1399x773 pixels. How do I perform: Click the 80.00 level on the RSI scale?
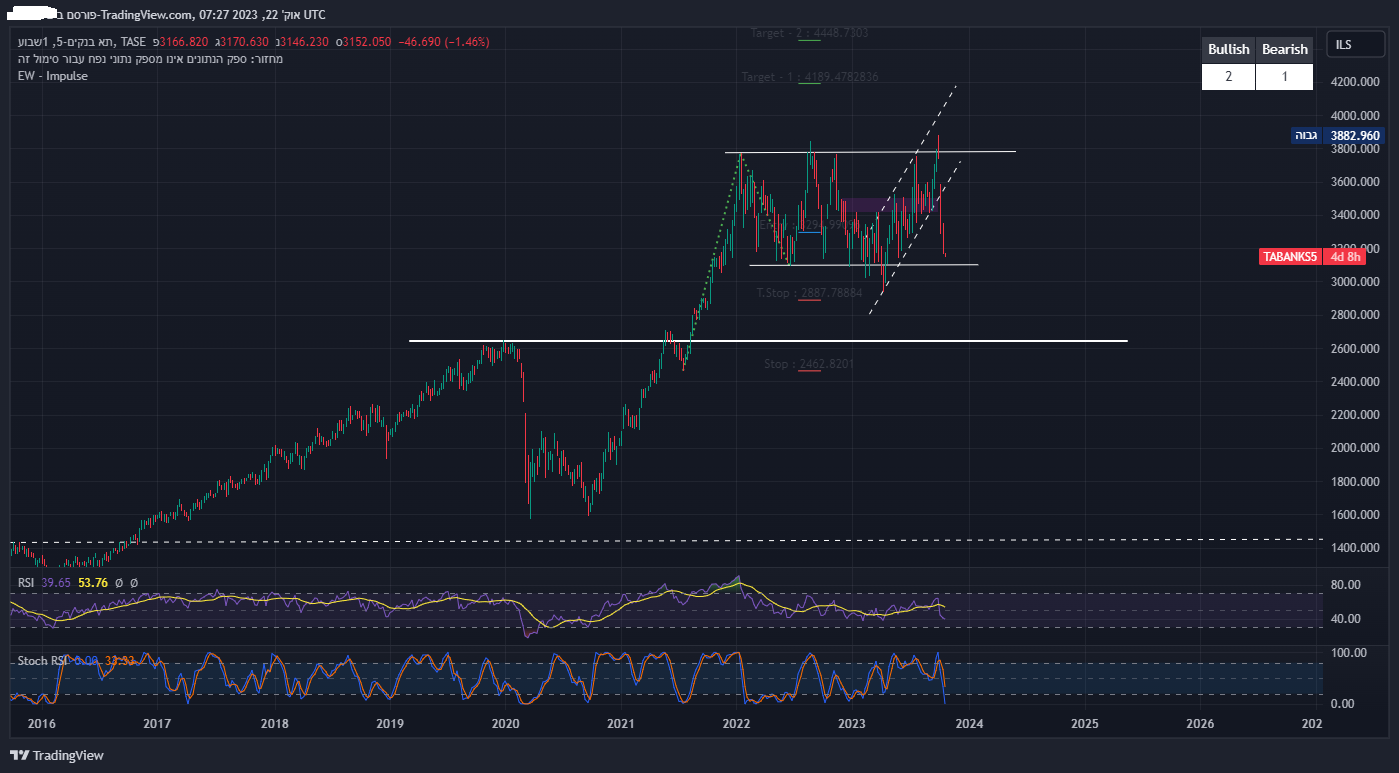(x=1347, y=585)
